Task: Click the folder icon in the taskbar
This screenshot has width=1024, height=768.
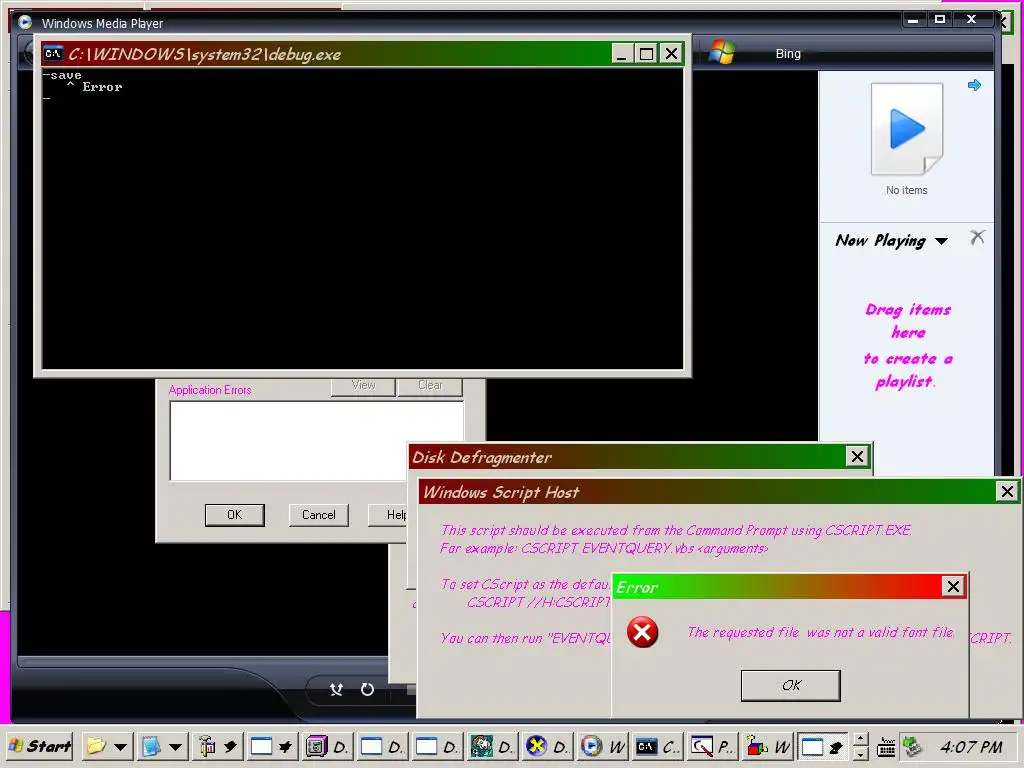Action: (x=96, y=746)
